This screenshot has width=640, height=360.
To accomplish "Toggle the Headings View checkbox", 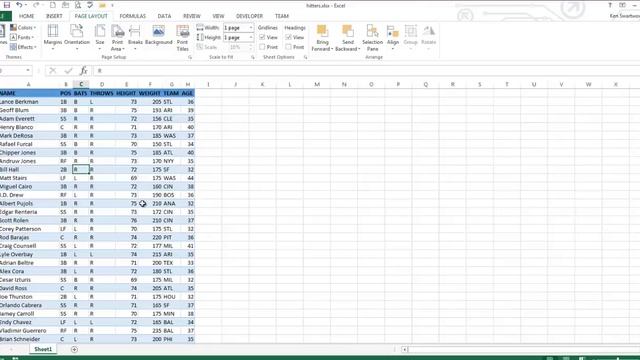I will tap(289, 37).
